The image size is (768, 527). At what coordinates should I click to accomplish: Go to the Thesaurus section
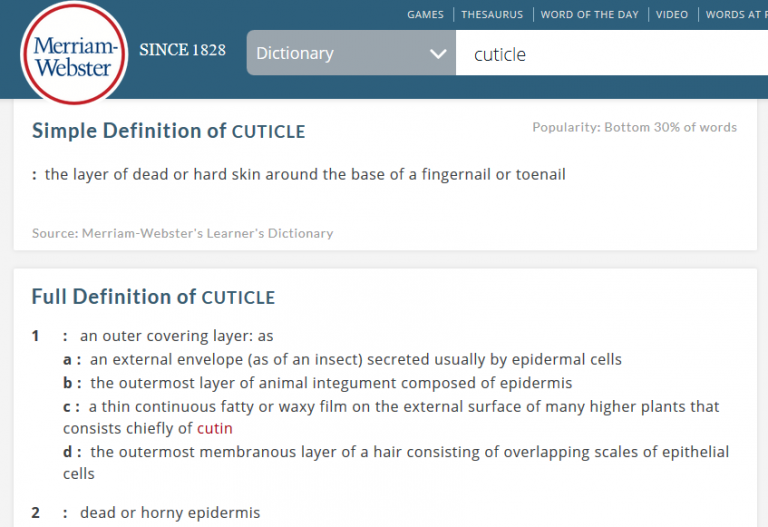click(x=492, y=15)
